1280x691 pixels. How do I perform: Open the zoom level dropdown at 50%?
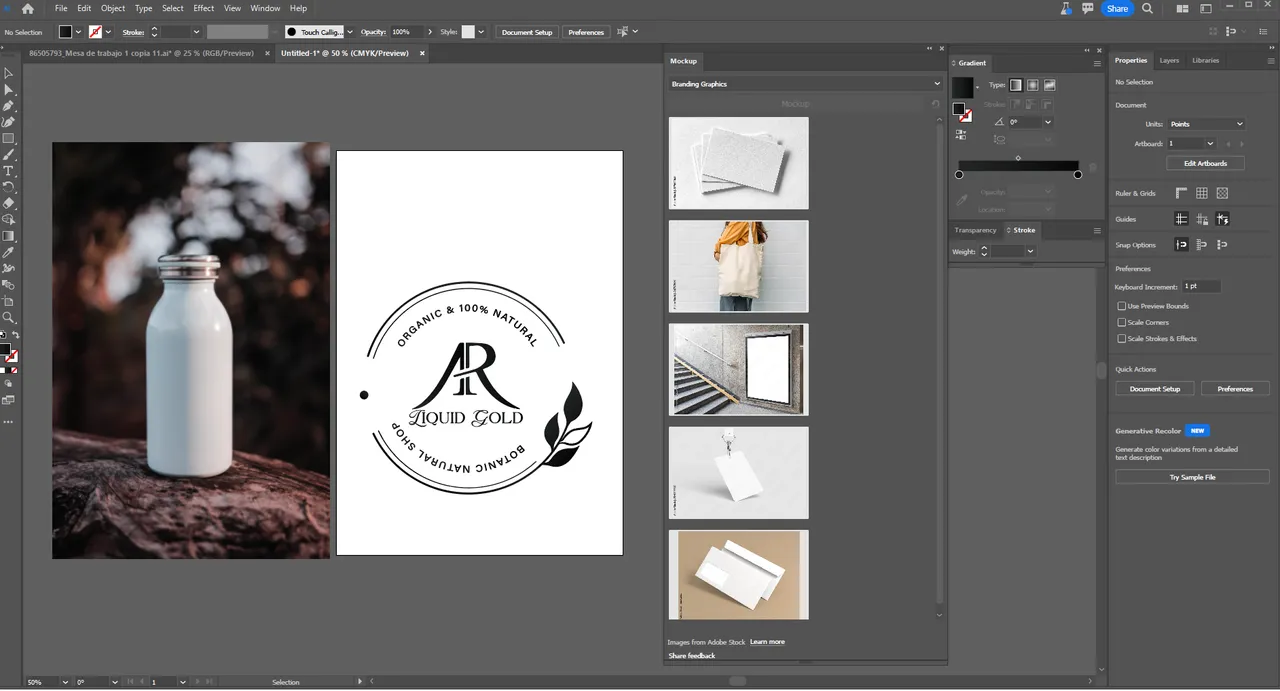[x=65, y=682]
